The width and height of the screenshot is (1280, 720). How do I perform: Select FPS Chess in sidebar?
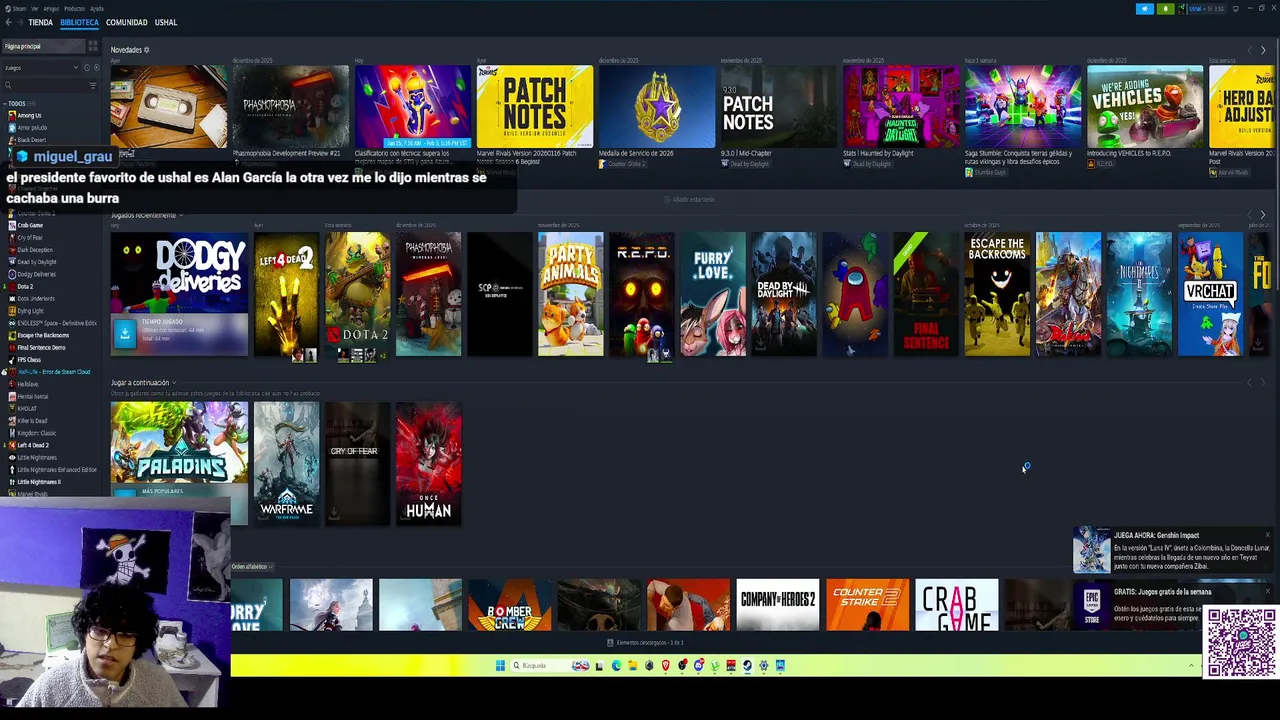(x=28, y=360)
